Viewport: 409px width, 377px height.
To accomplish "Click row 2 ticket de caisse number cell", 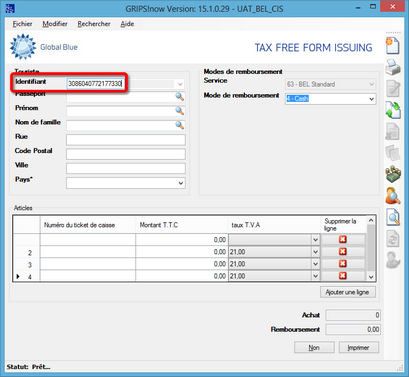I will pyautogui.click(x=88, y=252).
